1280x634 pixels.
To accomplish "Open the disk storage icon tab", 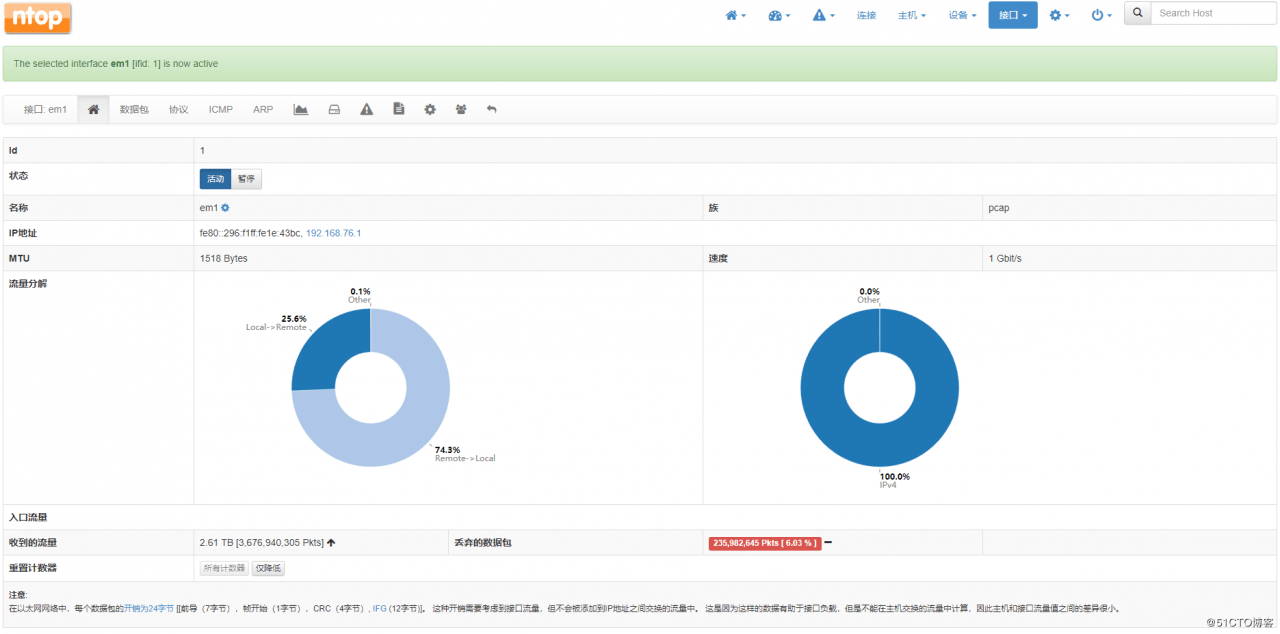I will [334, 109].
